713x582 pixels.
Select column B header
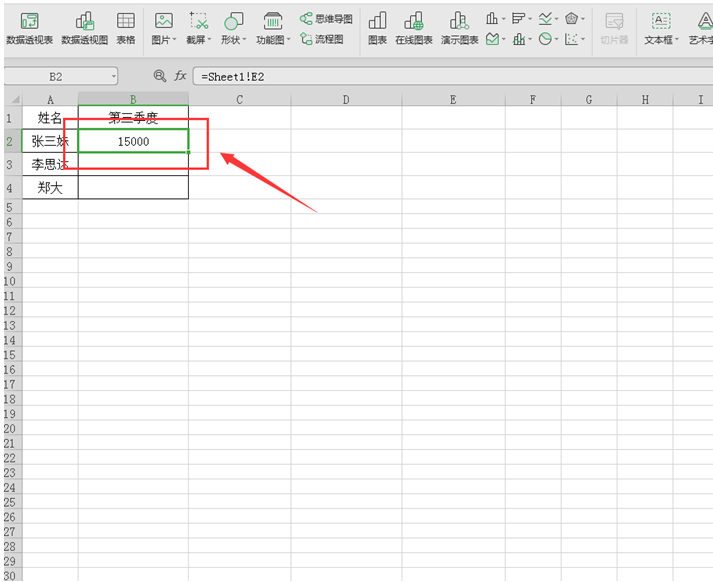click(133, 99)
